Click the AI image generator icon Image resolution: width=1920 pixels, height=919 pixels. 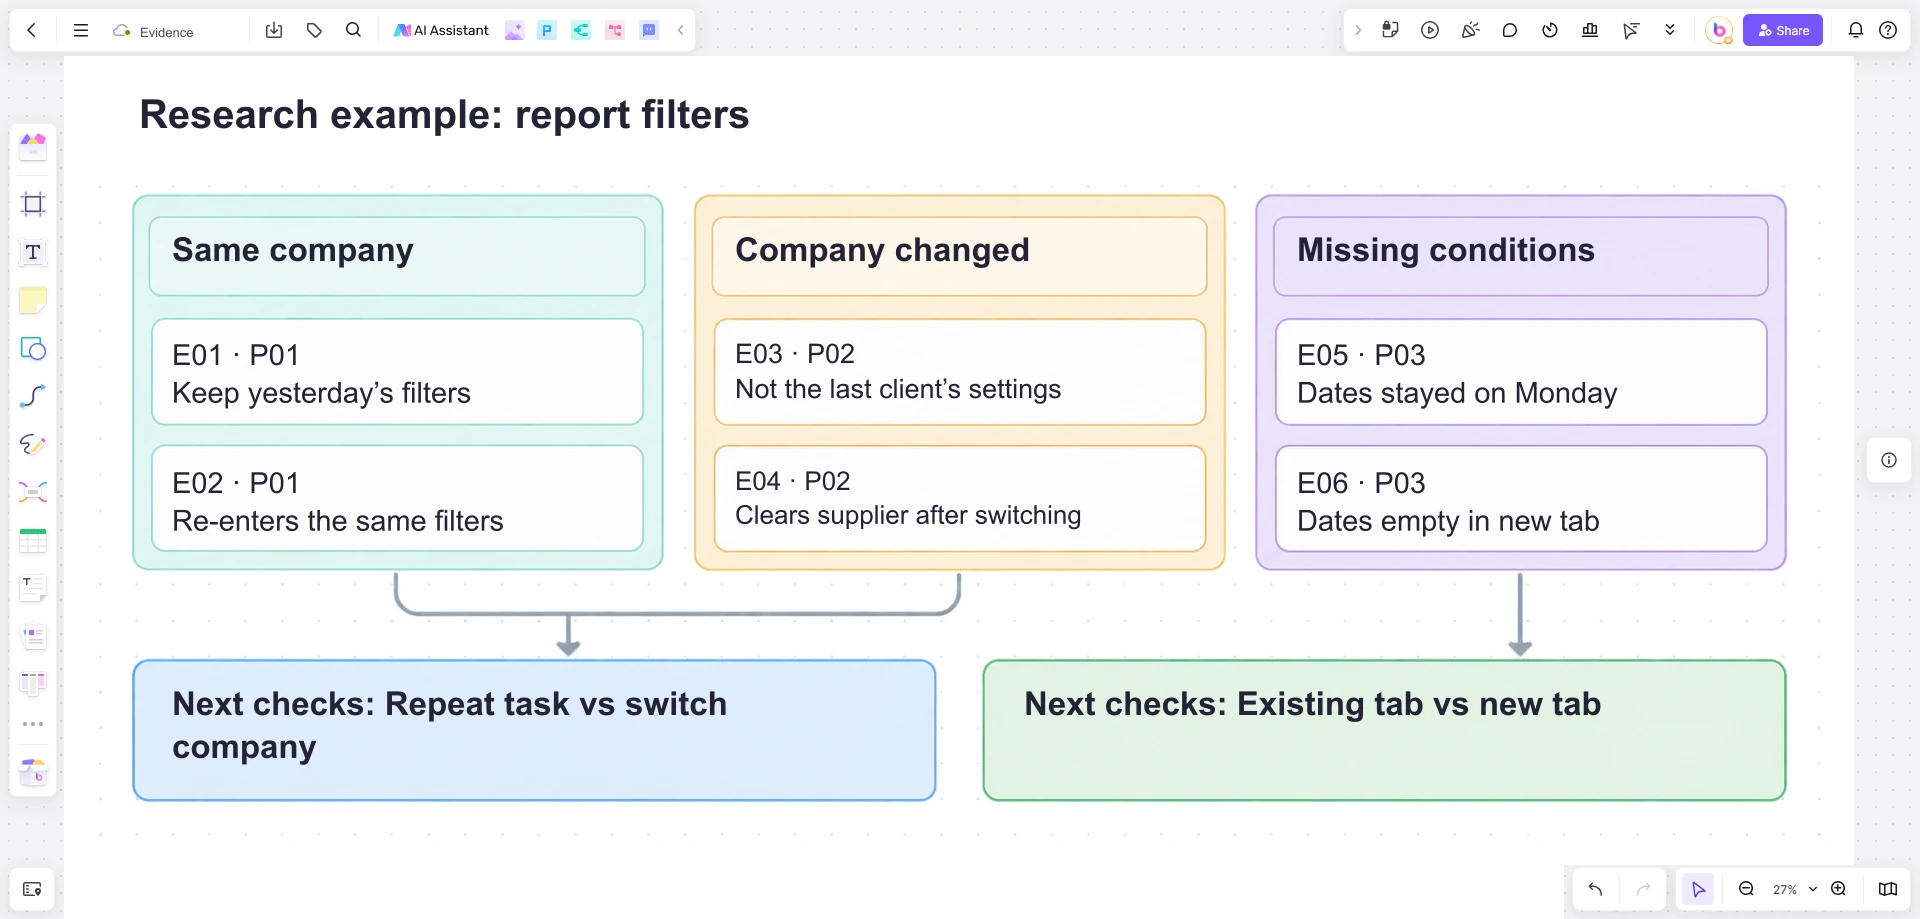[x=514, y=30]
